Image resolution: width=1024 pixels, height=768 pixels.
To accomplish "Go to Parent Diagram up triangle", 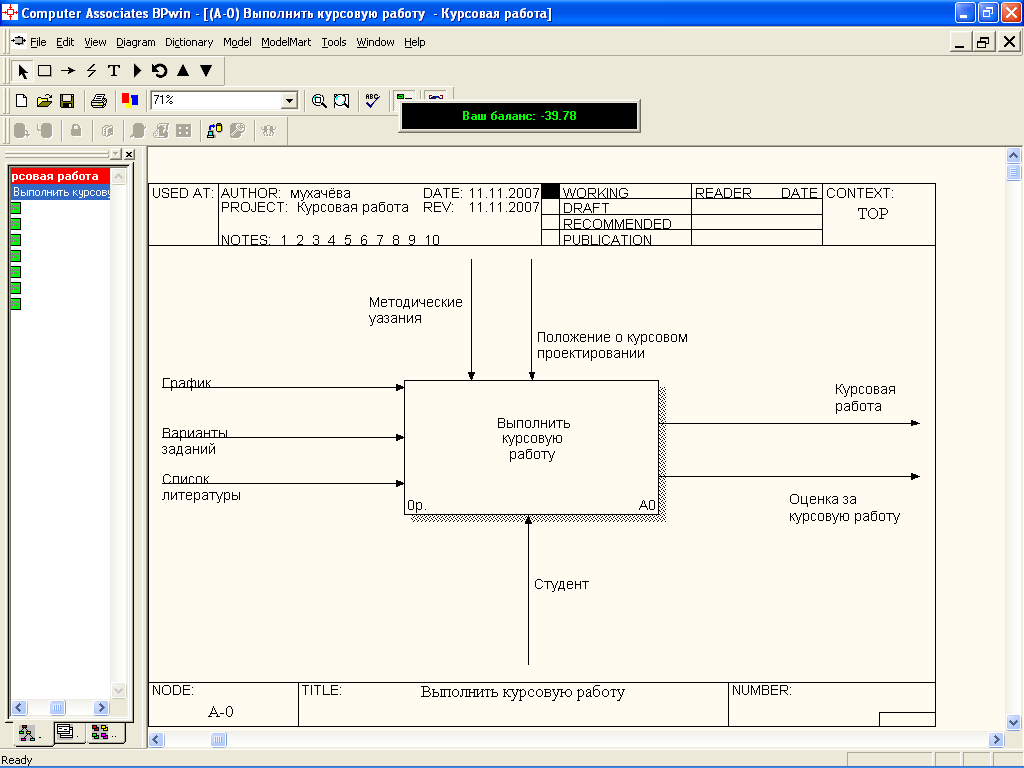I will tap(183, 71).
